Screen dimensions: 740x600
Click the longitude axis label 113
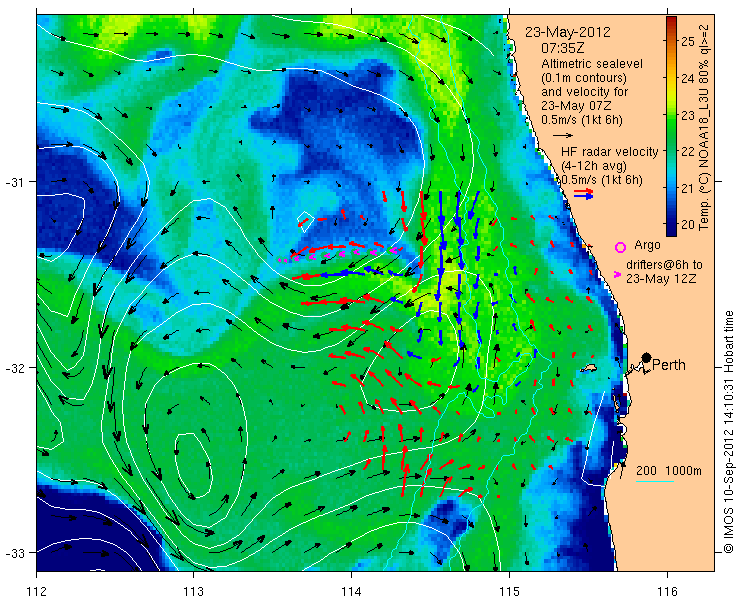pos(193,591)
